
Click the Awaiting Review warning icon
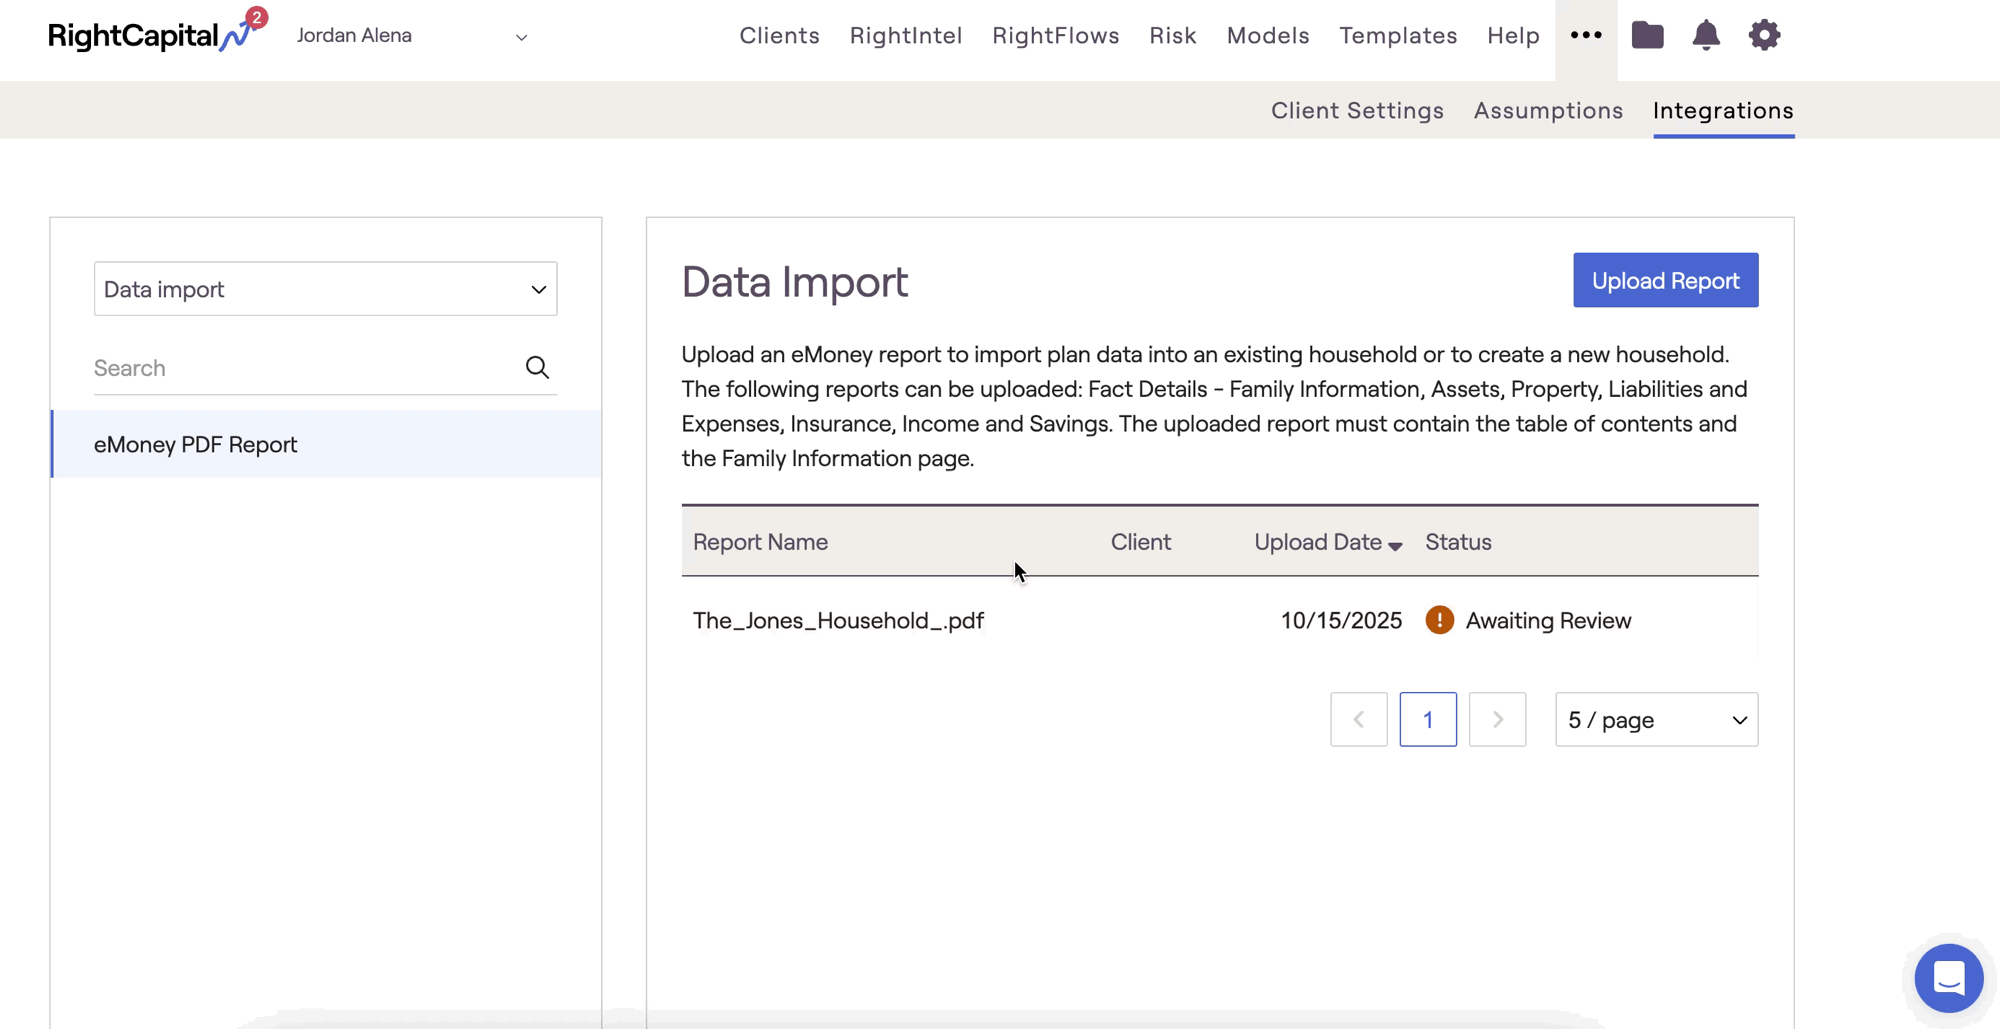[x=1439, y=620]
